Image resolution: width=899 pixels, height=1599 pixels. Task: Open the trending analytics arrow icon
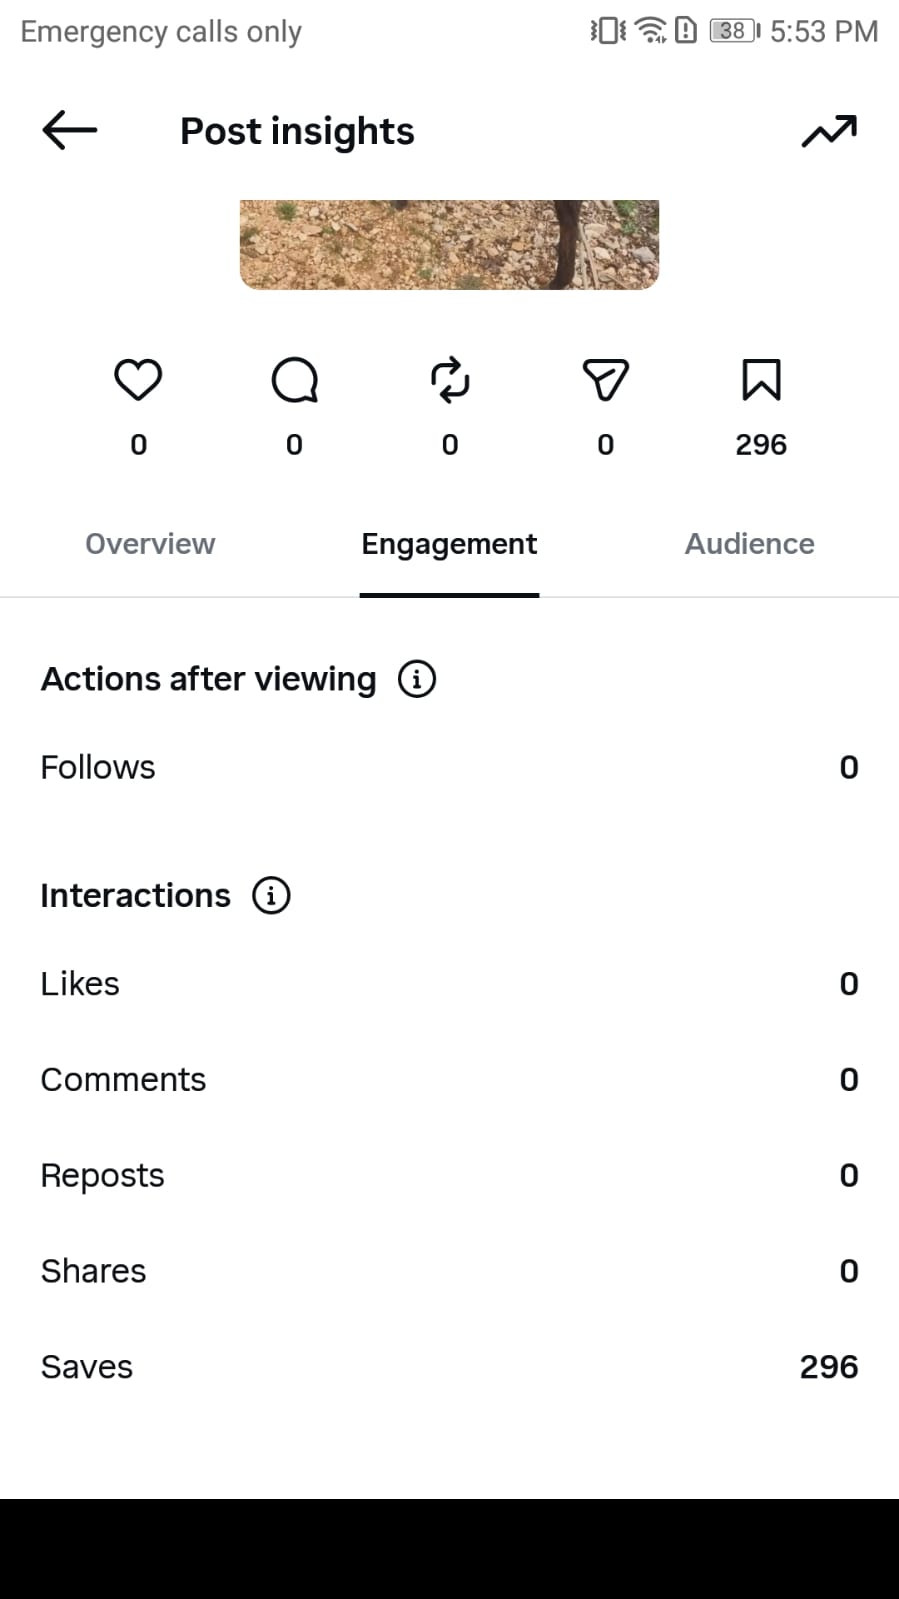click(829, 131)
